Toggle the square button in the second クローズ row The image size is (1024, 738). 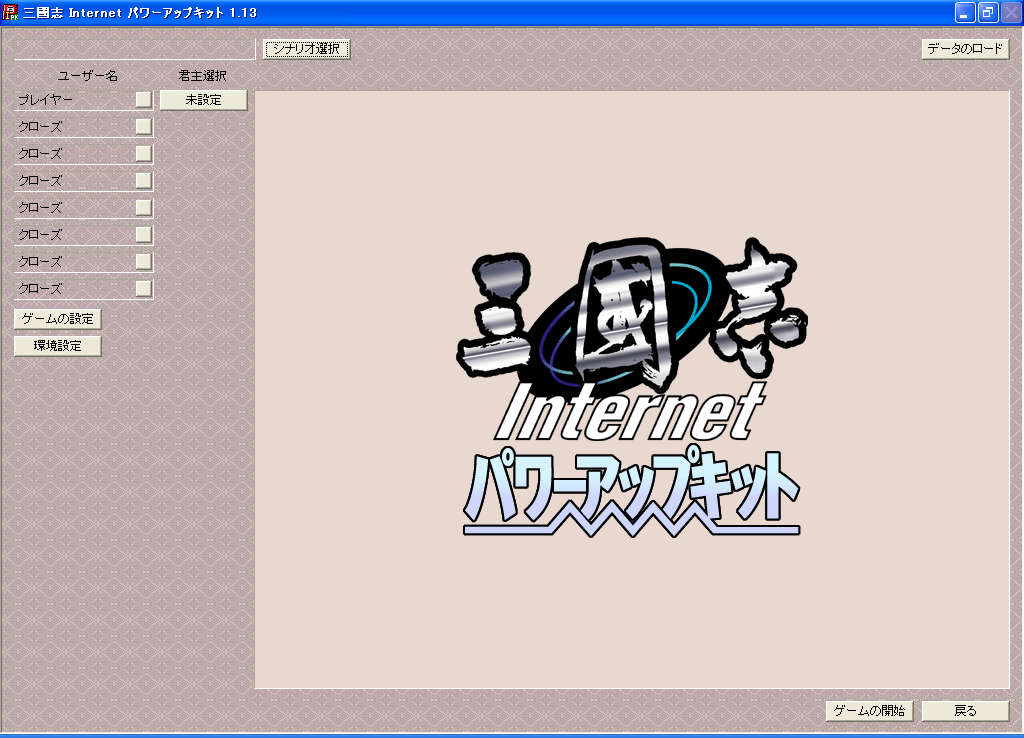coord(144,154)
